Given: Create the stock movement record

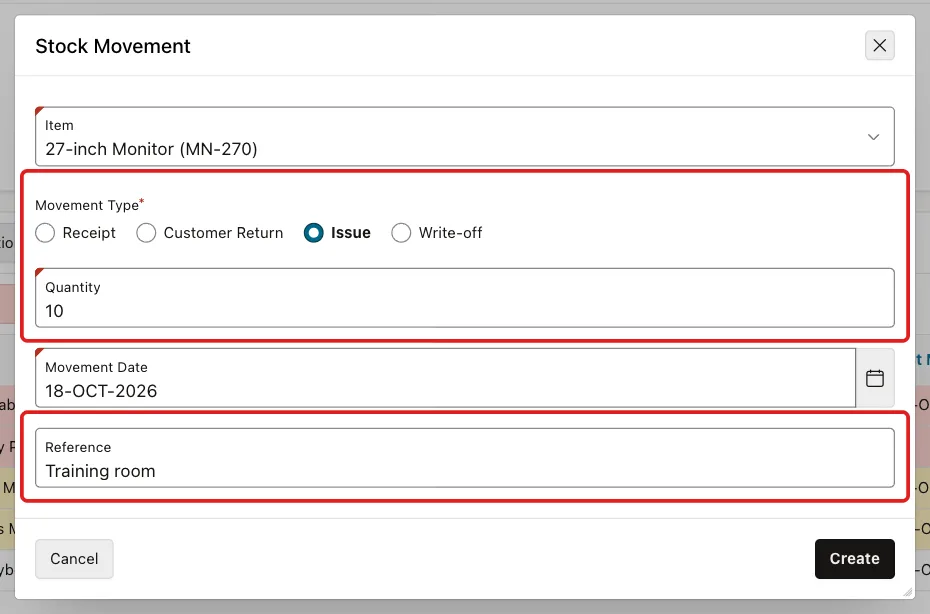Looking at the screenshot, I should pyautogui.click(x=854, y=559).
